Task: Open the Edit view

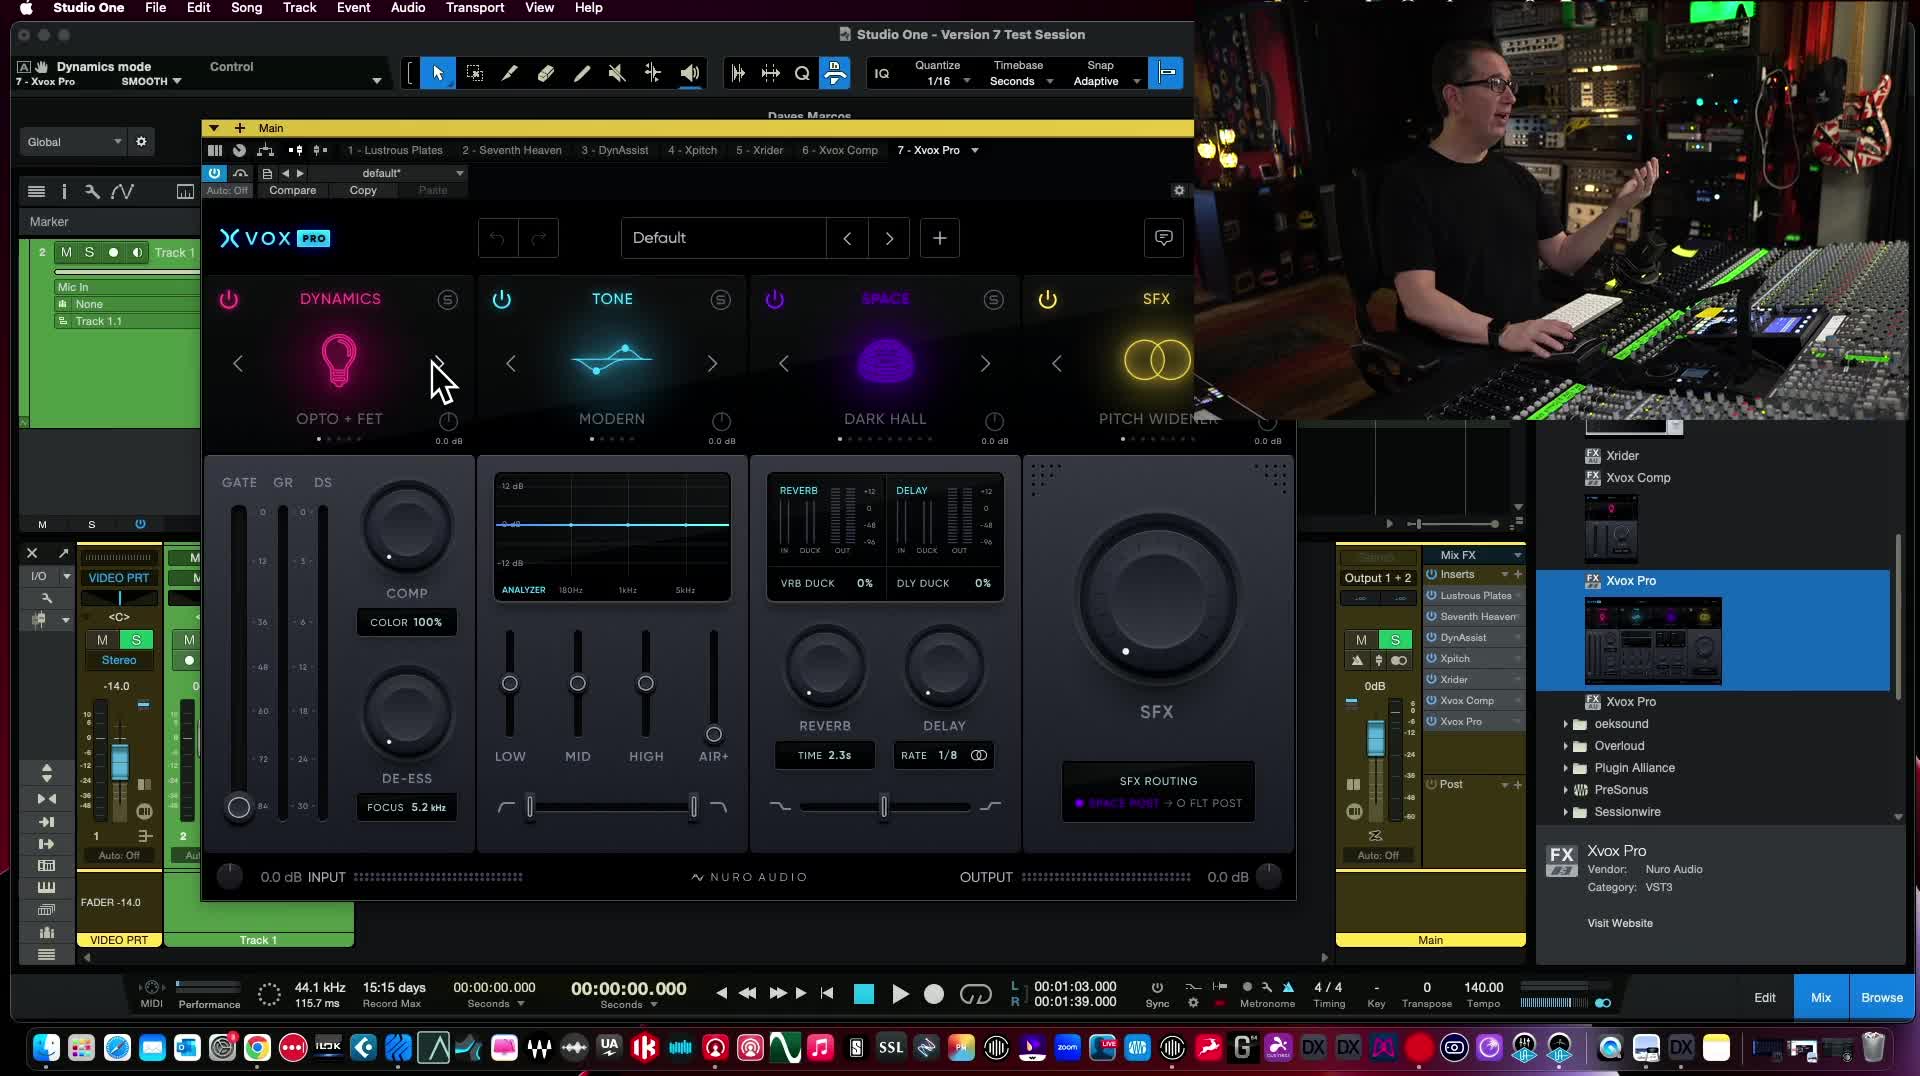Action: coord(1765,997)
